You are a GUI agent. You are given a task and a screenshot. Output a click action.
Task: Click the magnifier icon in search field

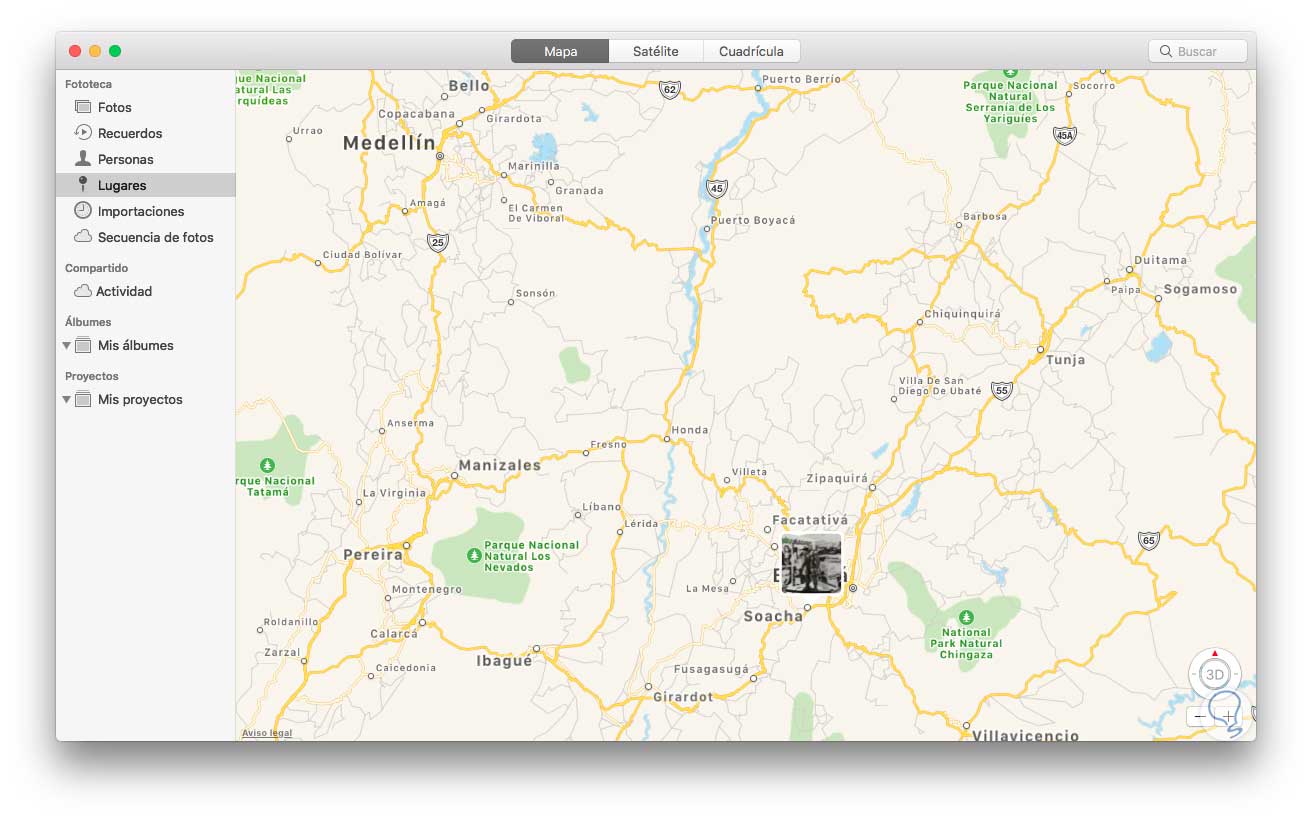click(x=1166, y=51)
